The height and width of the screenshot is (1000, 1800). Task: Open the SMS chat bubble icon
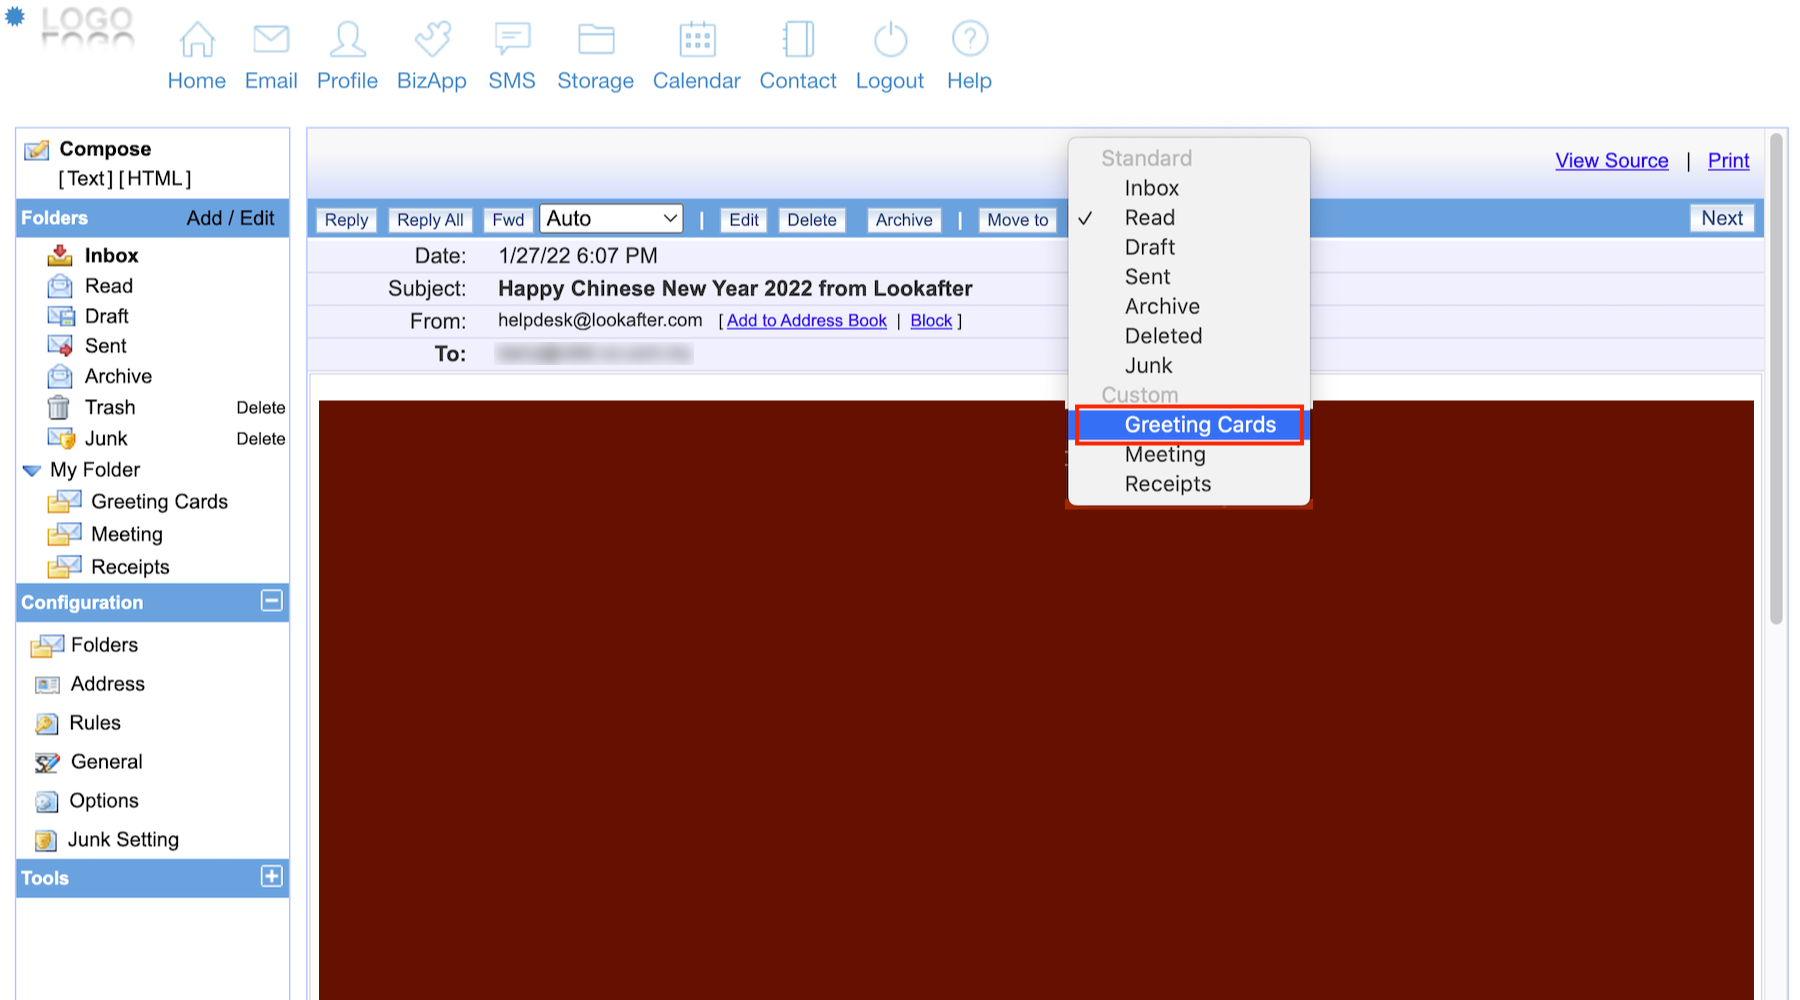512,40
